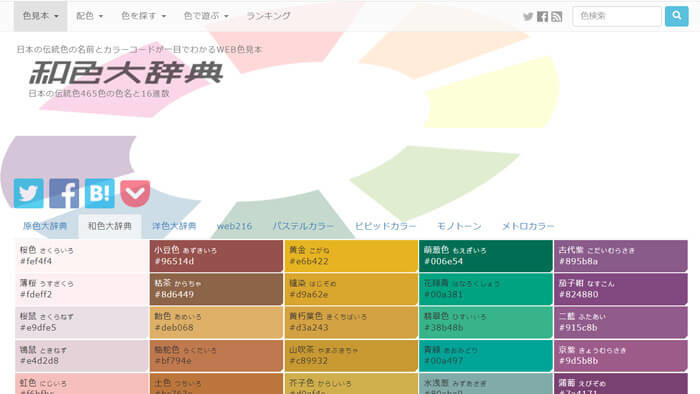
Task: Pick the 山吹茶 #c89932 swatch
Action: [351, 356]
